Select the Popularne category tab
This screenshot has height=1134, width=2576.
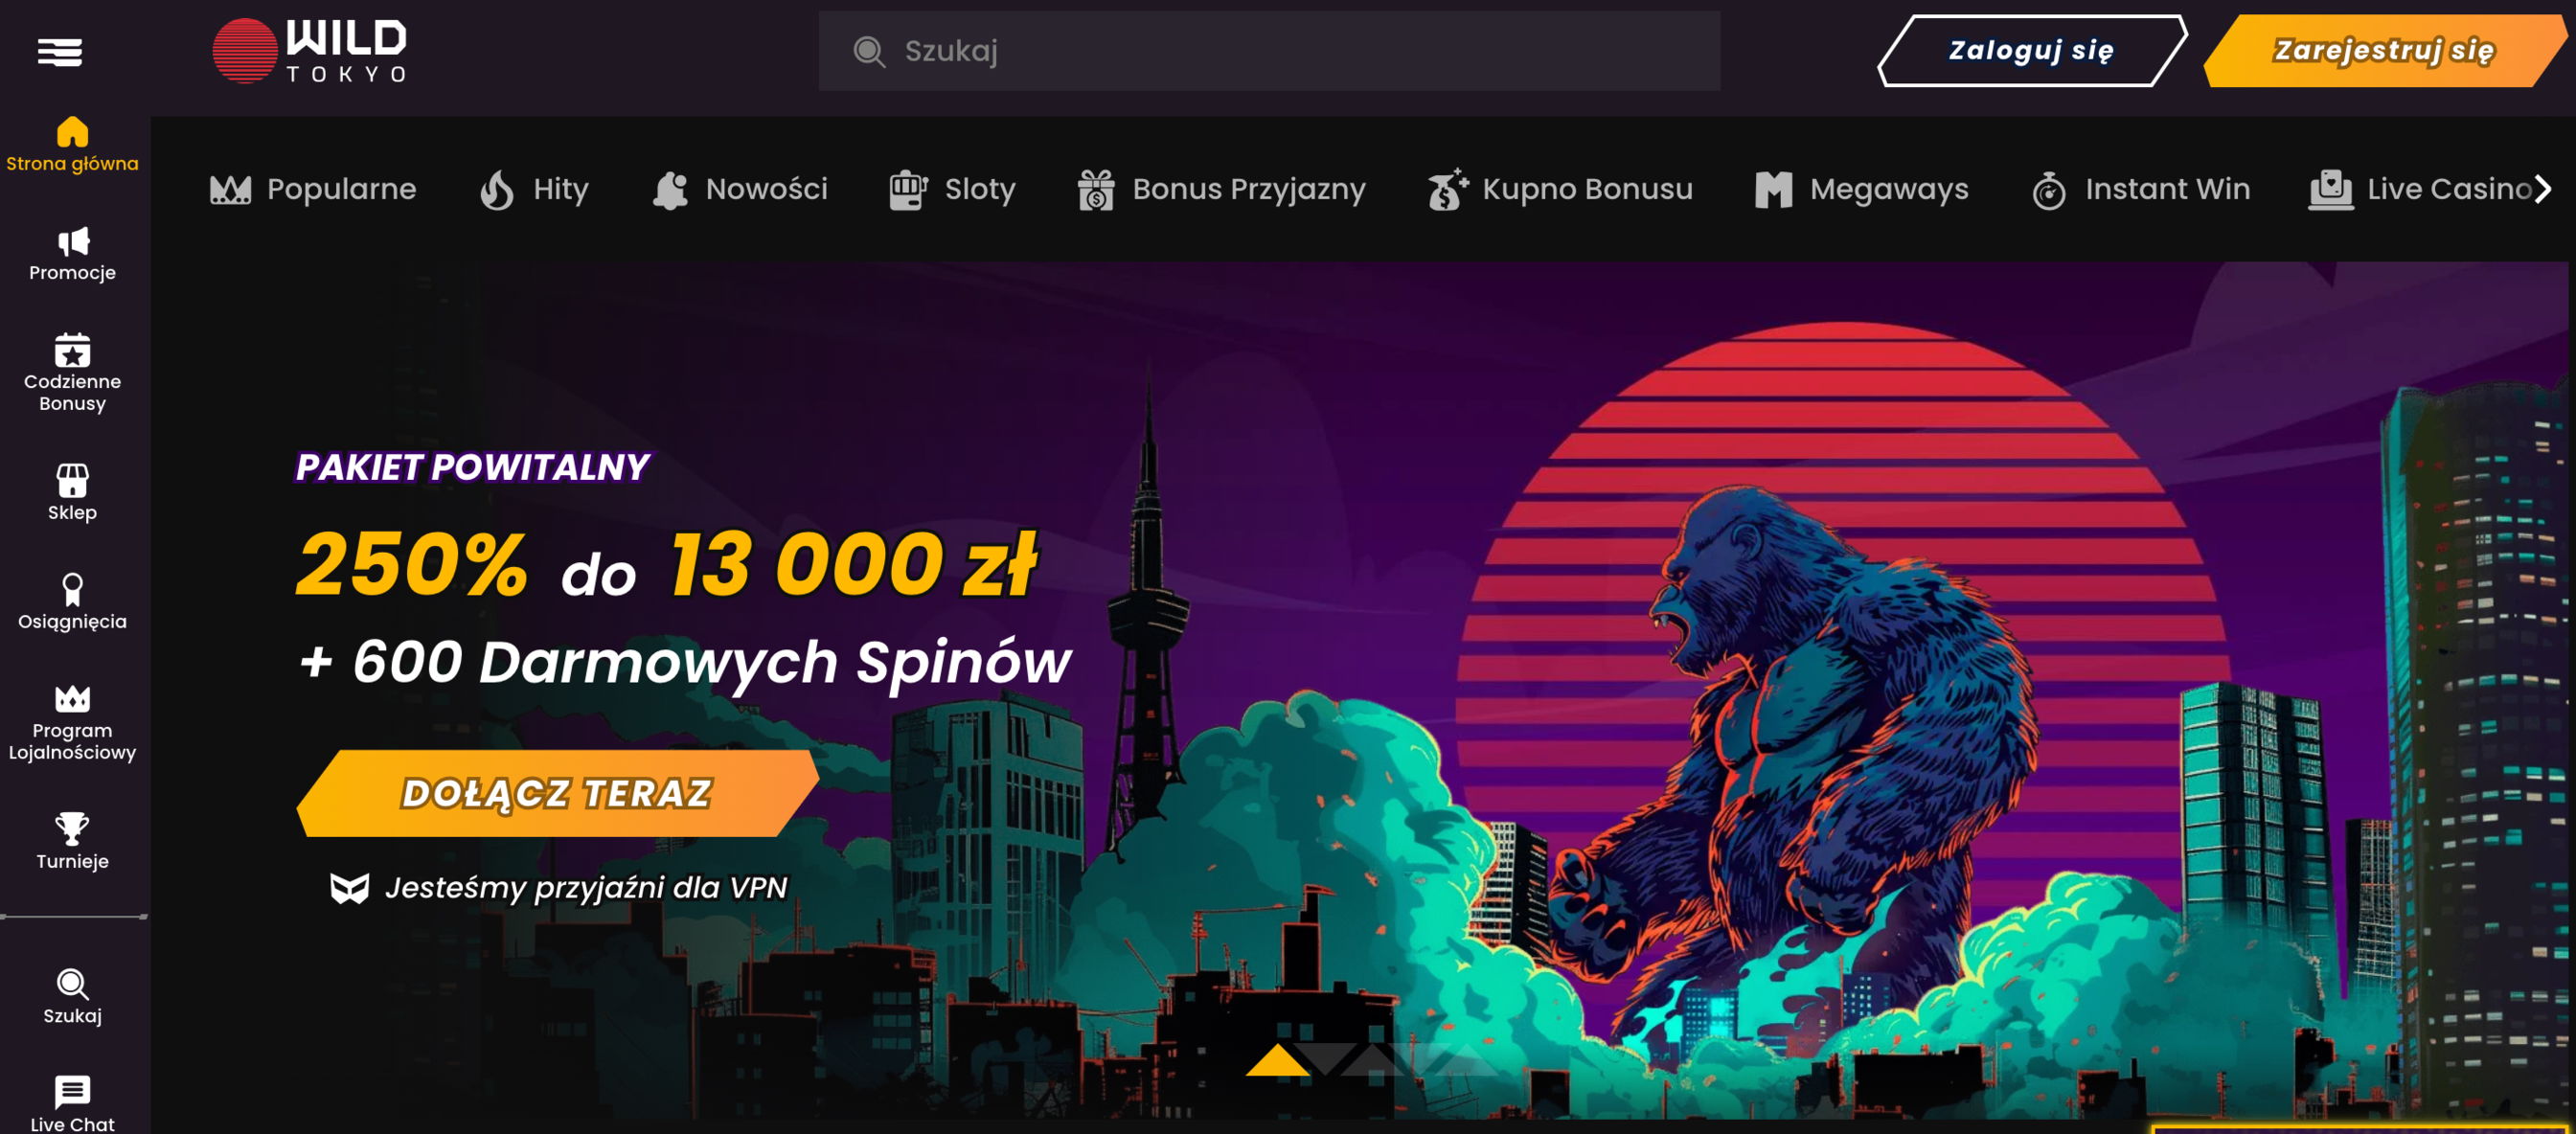click(313, 189)
